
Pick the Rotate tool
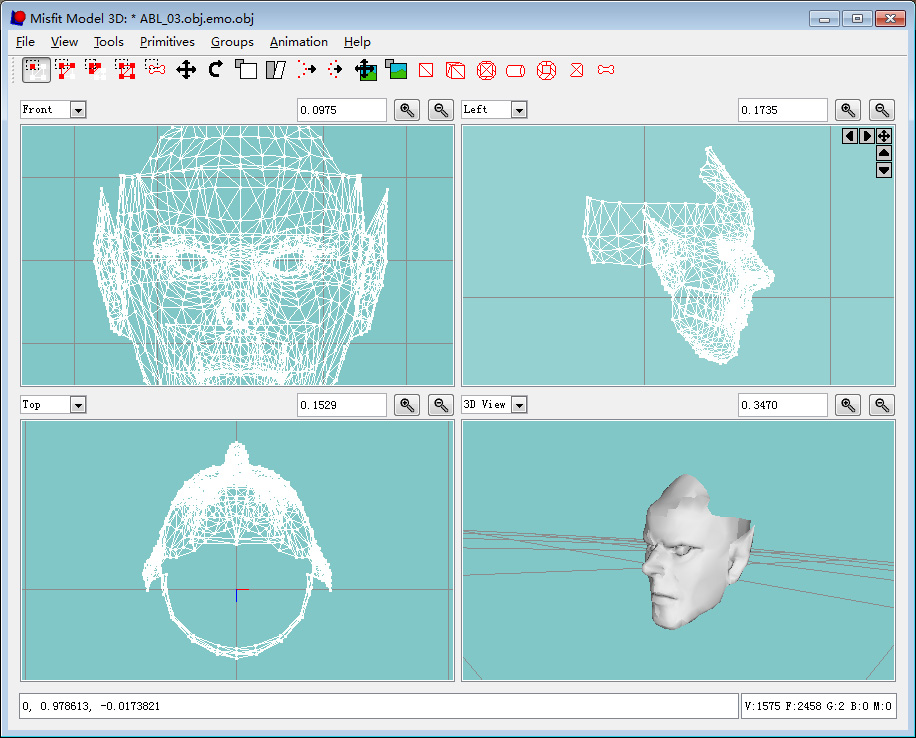(216, 69)
